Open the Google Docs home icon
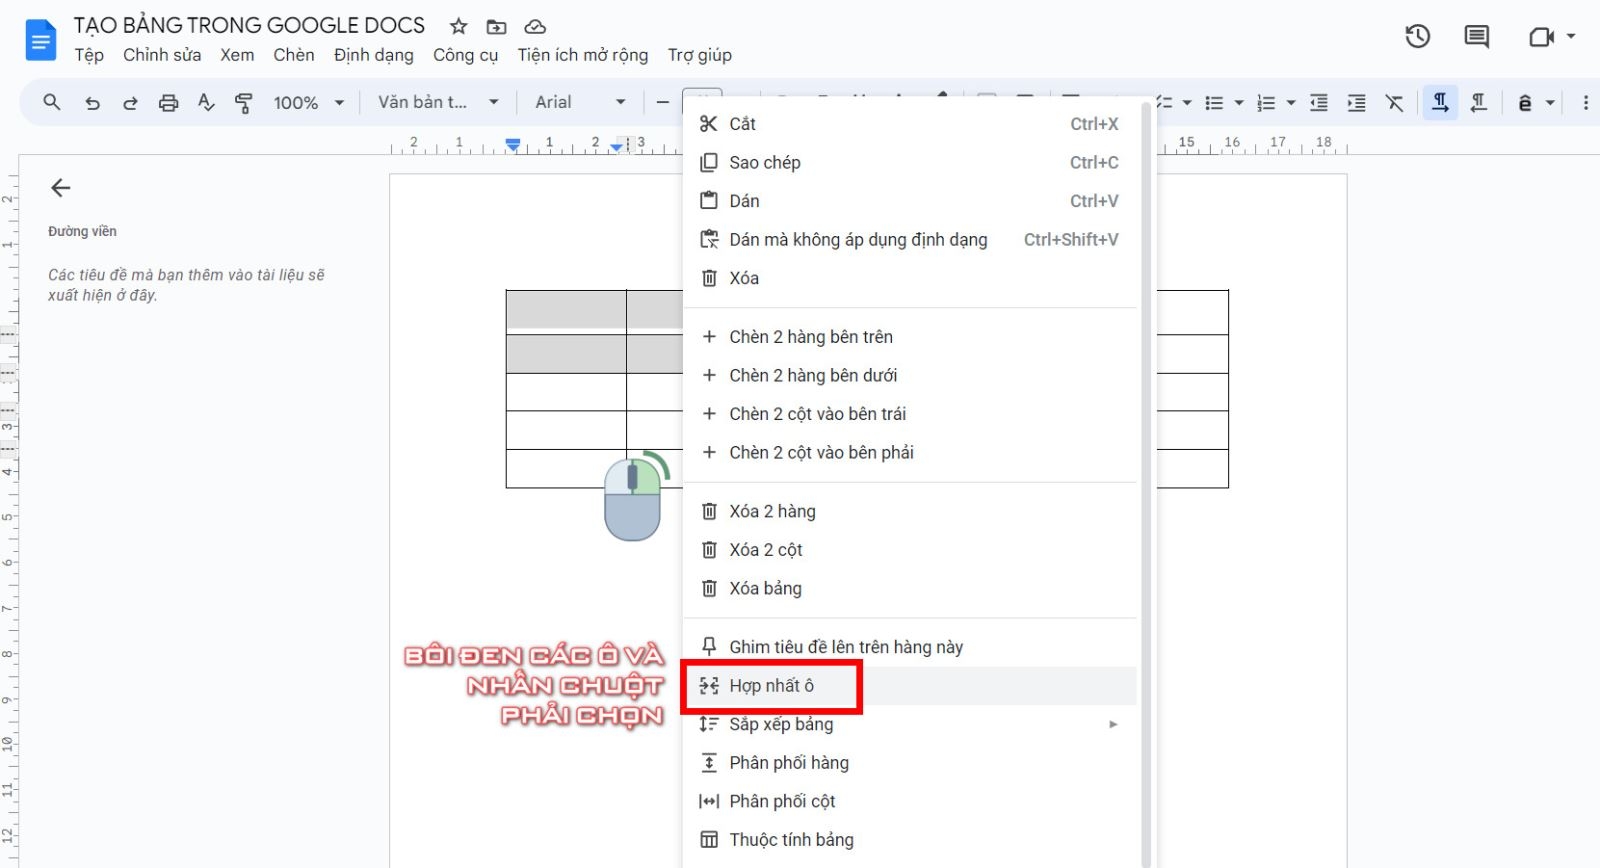Screen dimensions: 1600x868 point(40,40)
